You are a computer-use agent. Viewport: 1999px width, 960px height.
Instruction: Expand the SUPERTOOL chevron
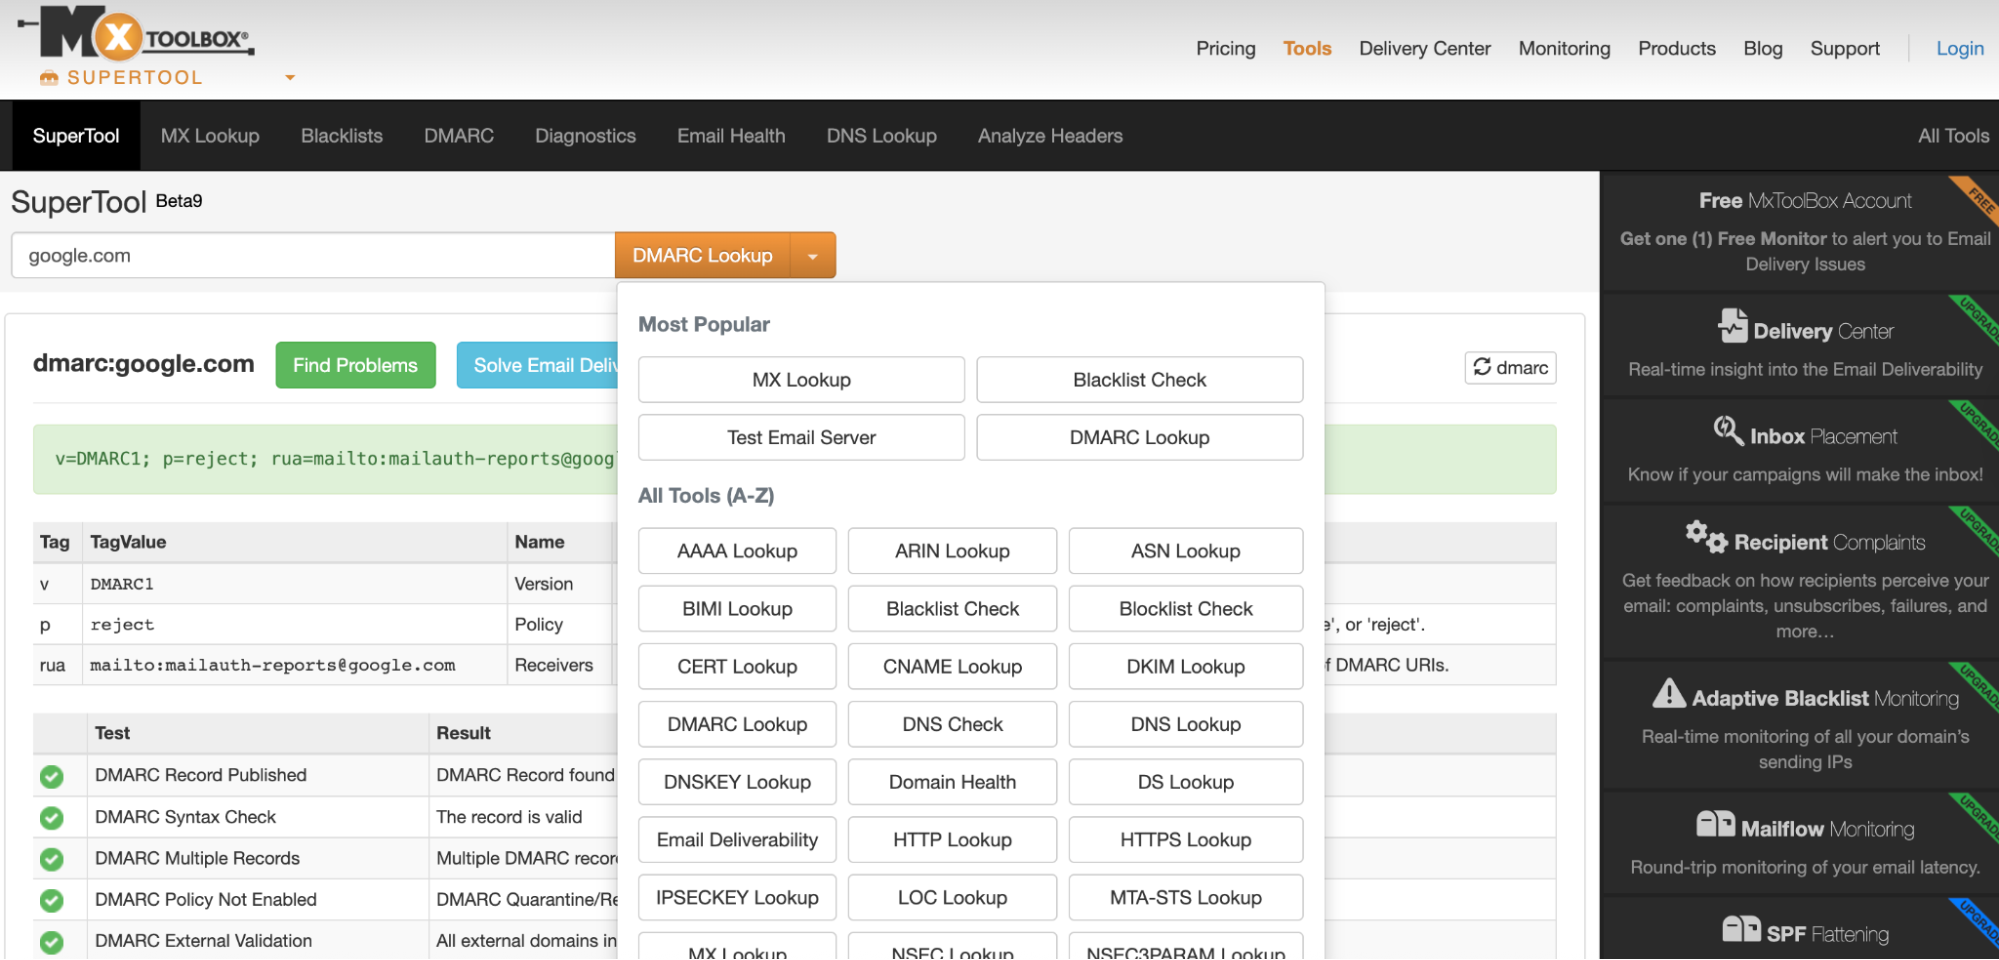click(x=289, y=77)
